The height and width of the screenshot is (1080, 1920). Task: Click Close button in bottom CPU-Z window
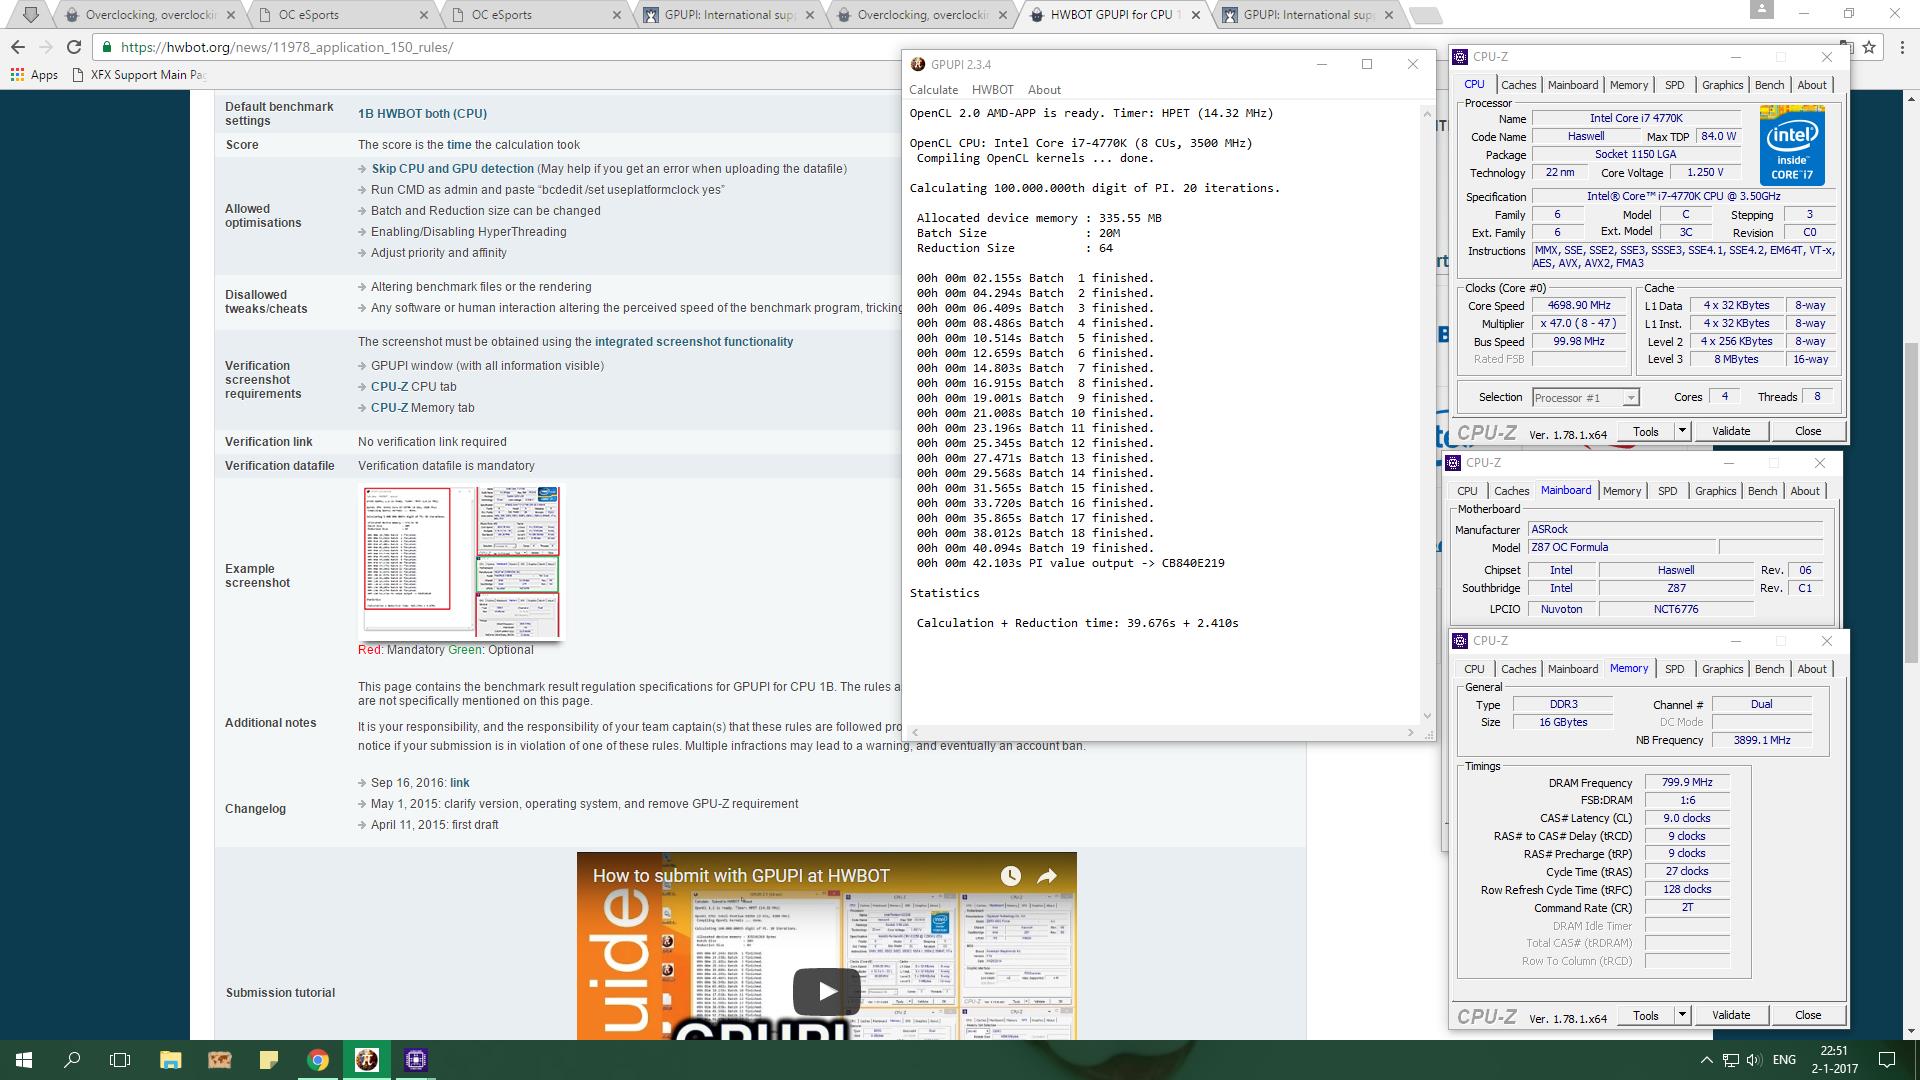tap(1808, 1016)
